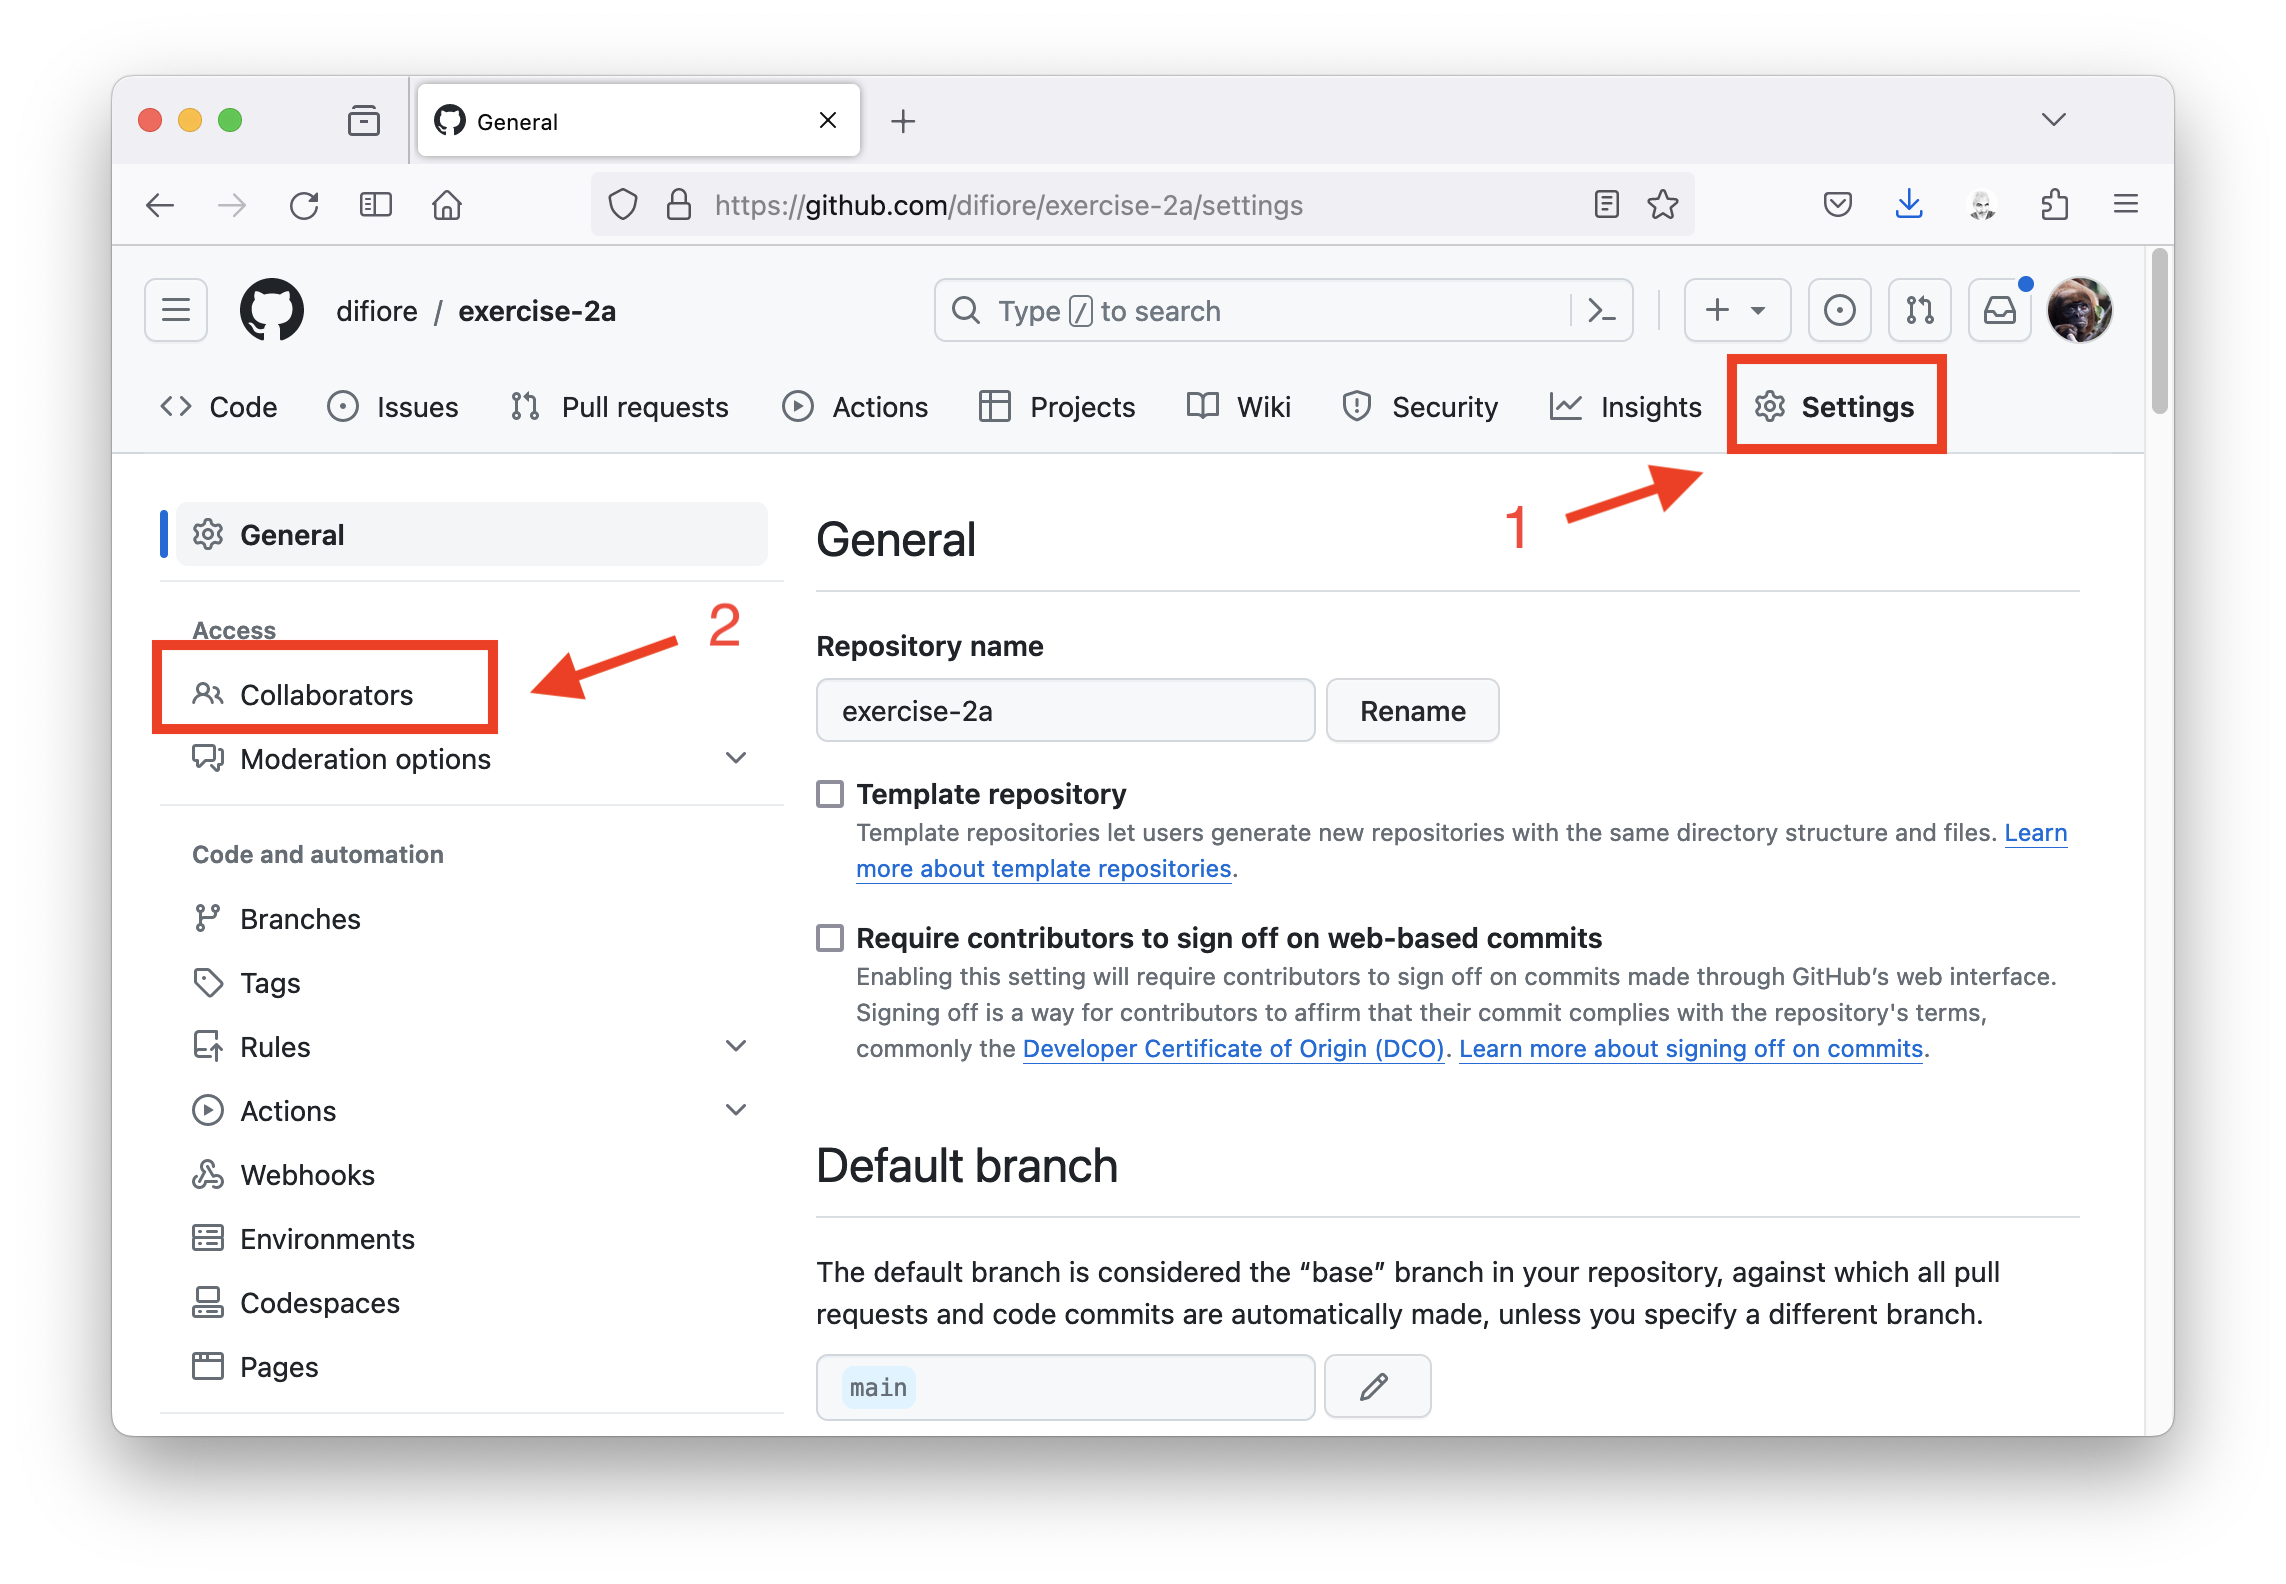Open the hamburger navigation menu
This screenshot has width=2286, height=1584.
(176, 310)
